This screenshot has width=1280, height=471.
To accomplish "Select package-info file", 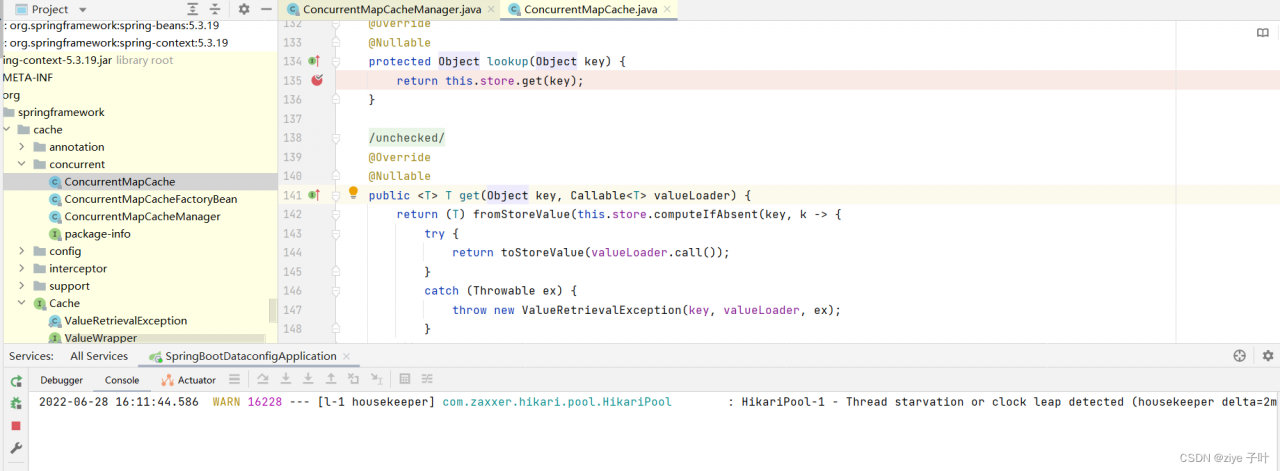I will tap(97, 234).
